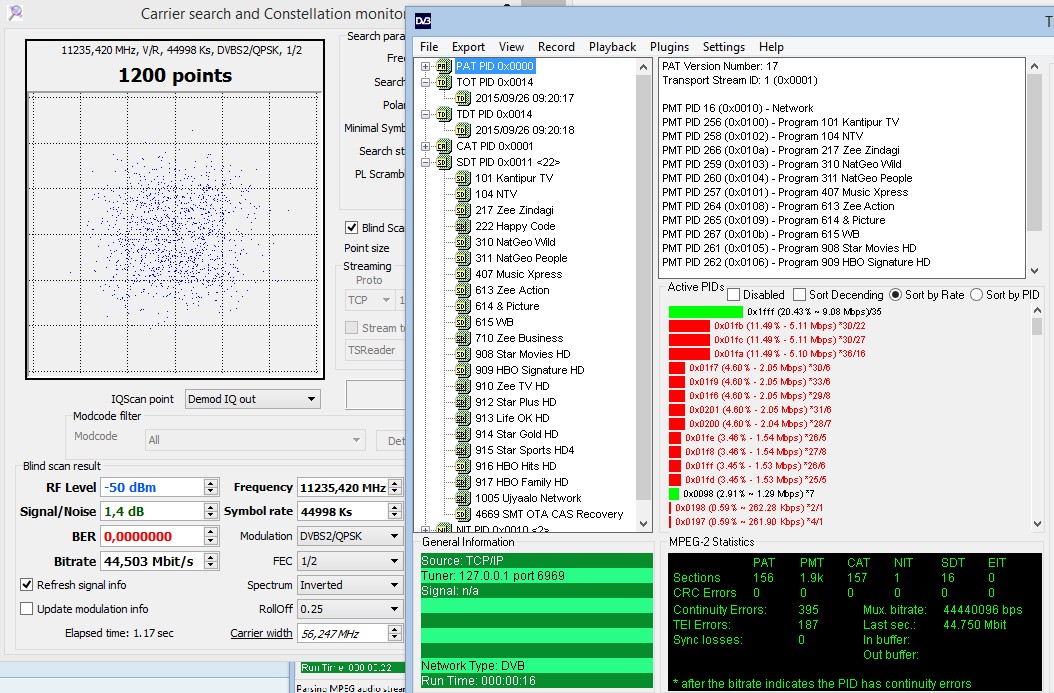Click the SDT icon beside 908 Star Movies HD
Viewport: 1054px width, 693px height.
462,354
